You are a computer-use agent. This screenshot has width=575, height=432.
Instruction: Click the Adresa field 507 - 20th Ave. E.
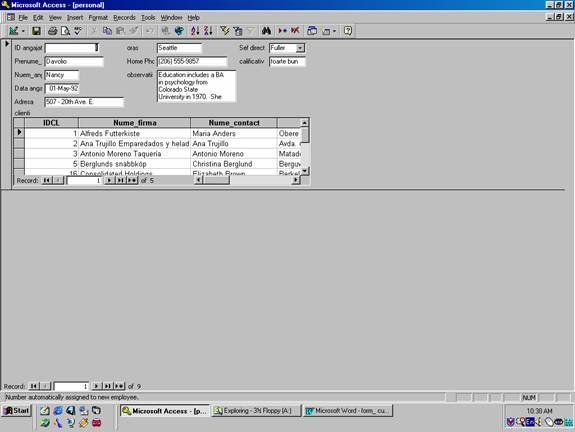point(84,102)
